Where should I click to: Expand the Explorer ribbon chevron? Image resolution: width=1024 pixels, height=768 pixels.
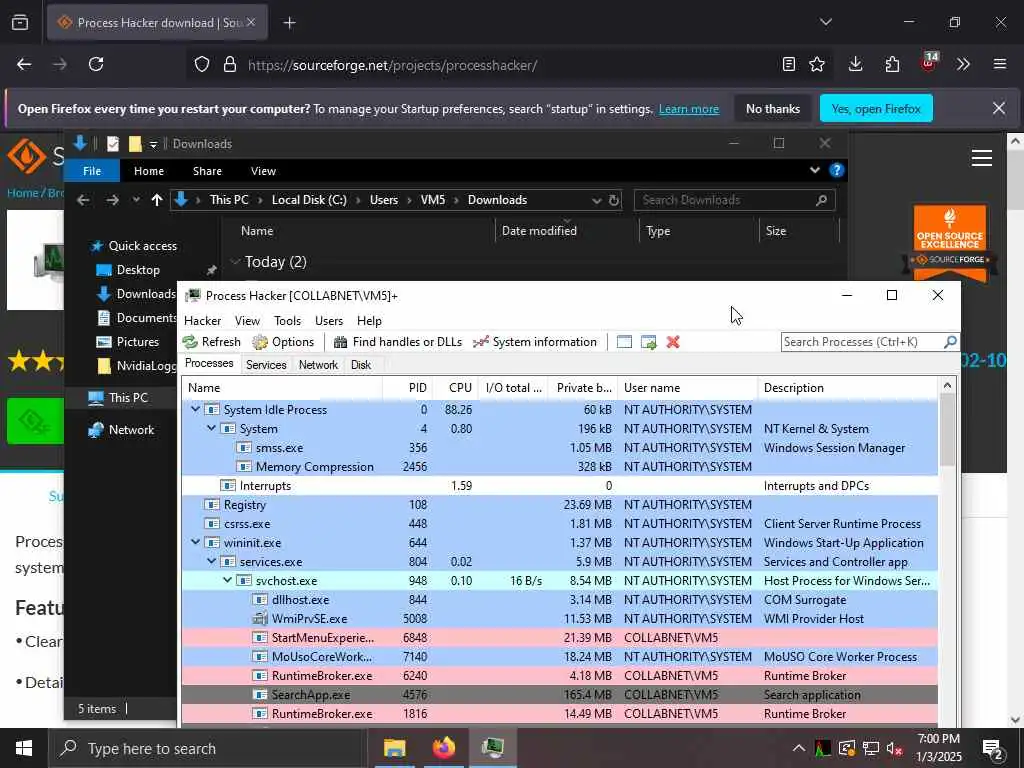(x=815, y=170)
